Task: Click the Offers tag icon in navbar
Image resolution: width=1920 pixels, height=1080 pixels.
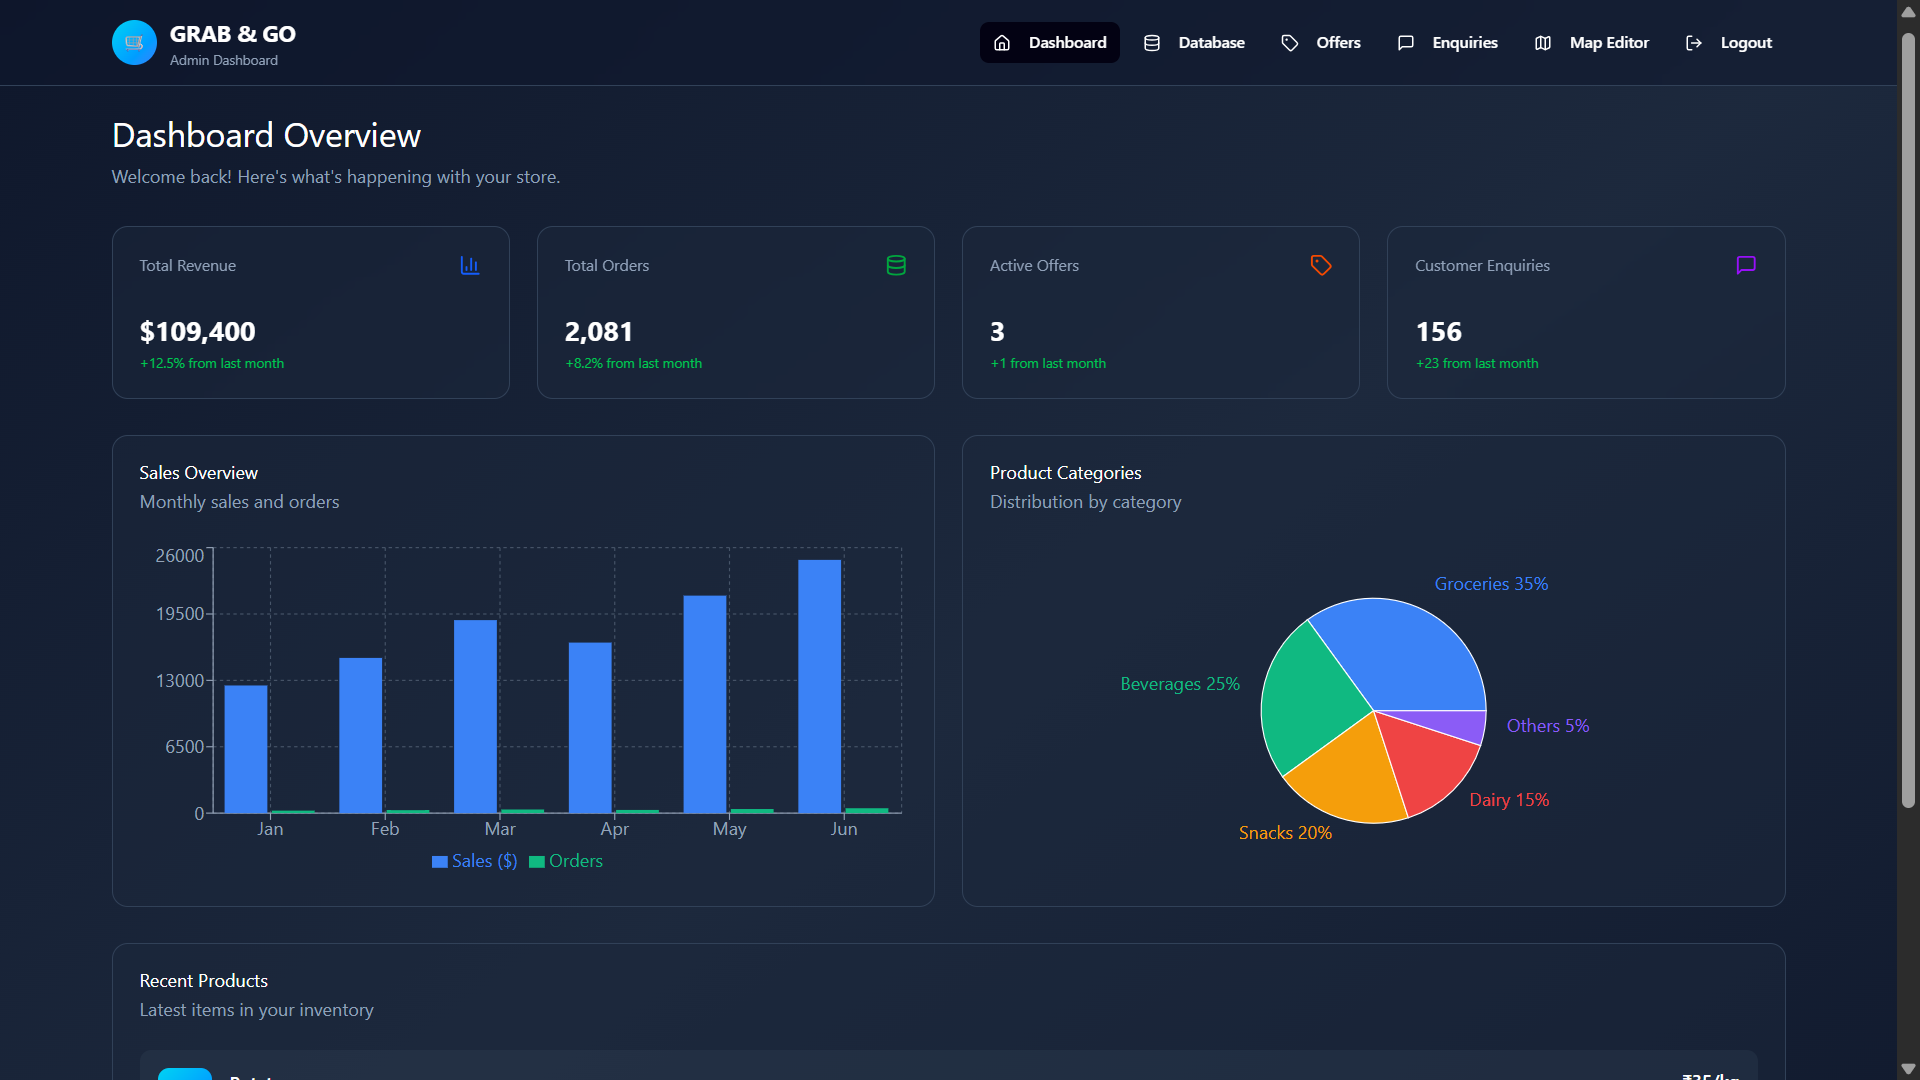Action: (1289, 42)
